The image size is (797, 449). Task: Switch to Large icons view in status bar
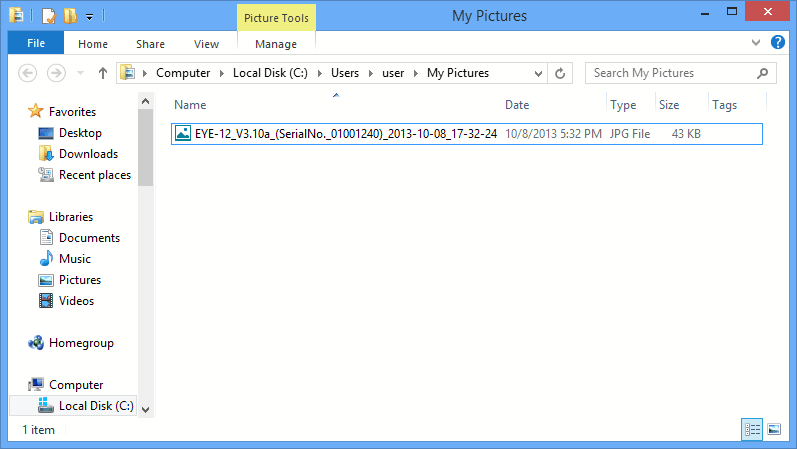[x=774, y=430]
